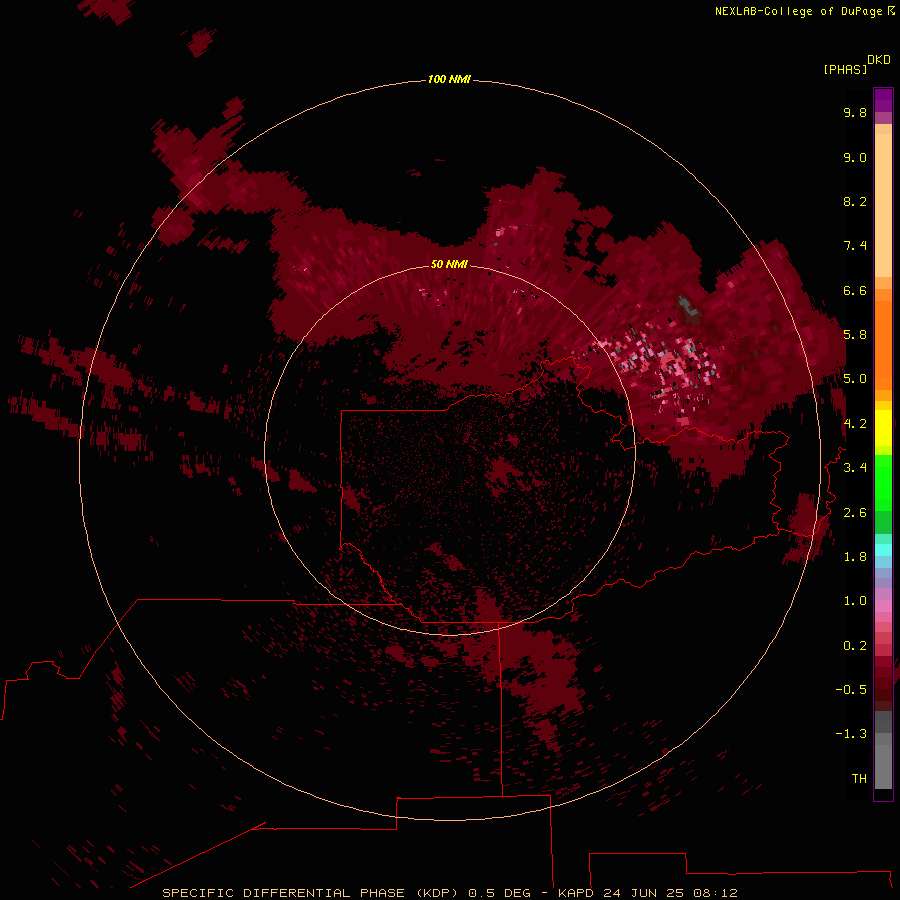Click the 5.0 legend value
The width and height of the screenshot is (900, 900).
pyautogui.click(x=855, y=379)
